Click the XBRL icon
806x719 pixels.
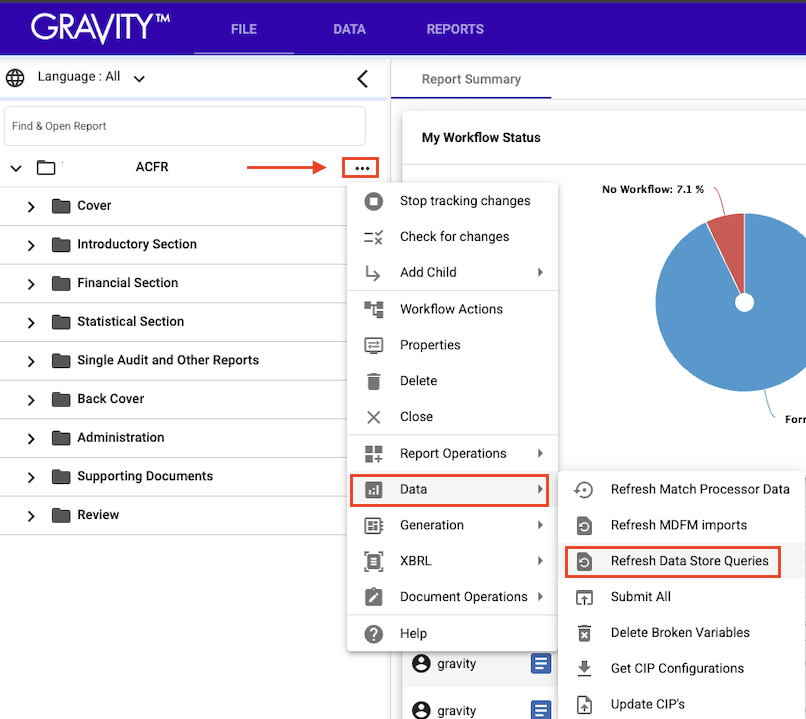click(x=374, y=561)
